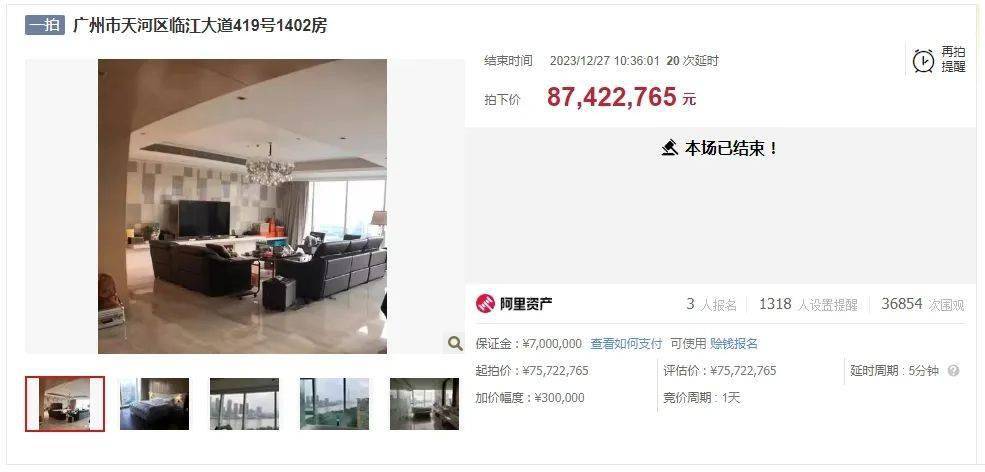Select the city skyline window thumbnail
The image size is (985, 472).
point(244,404)
